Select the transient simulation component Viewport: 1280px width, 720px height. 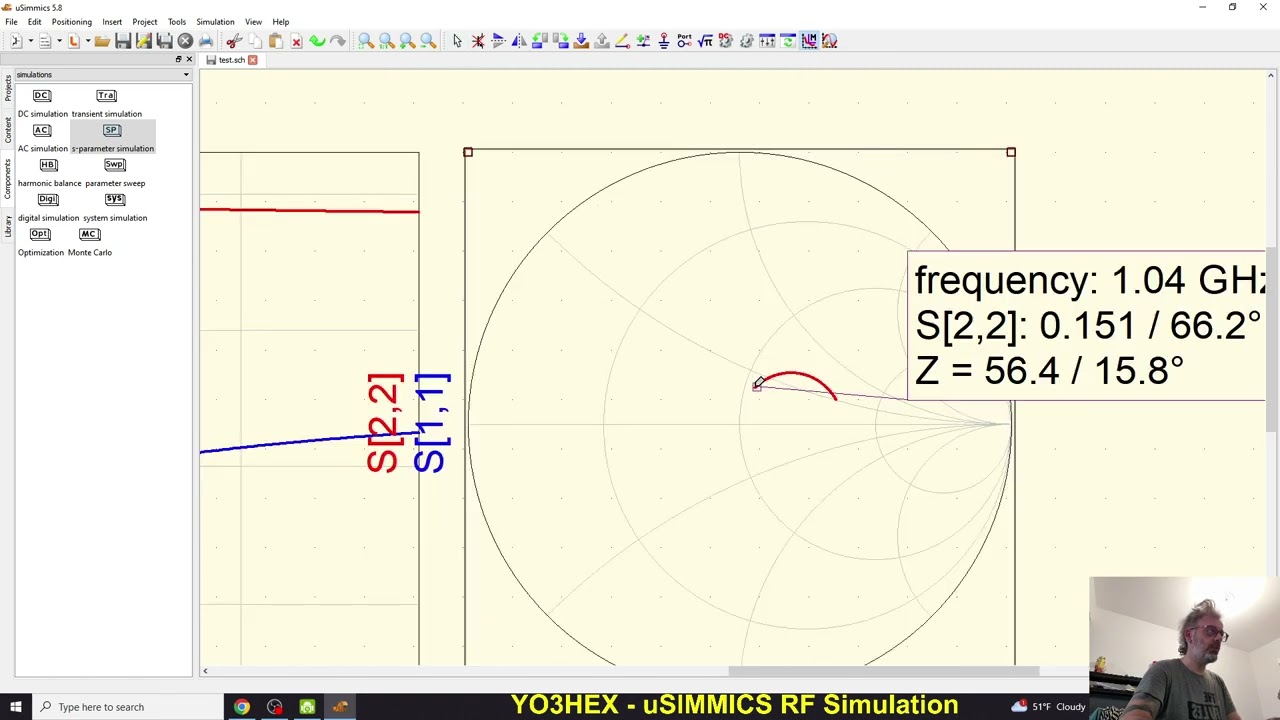coord(106,103)
